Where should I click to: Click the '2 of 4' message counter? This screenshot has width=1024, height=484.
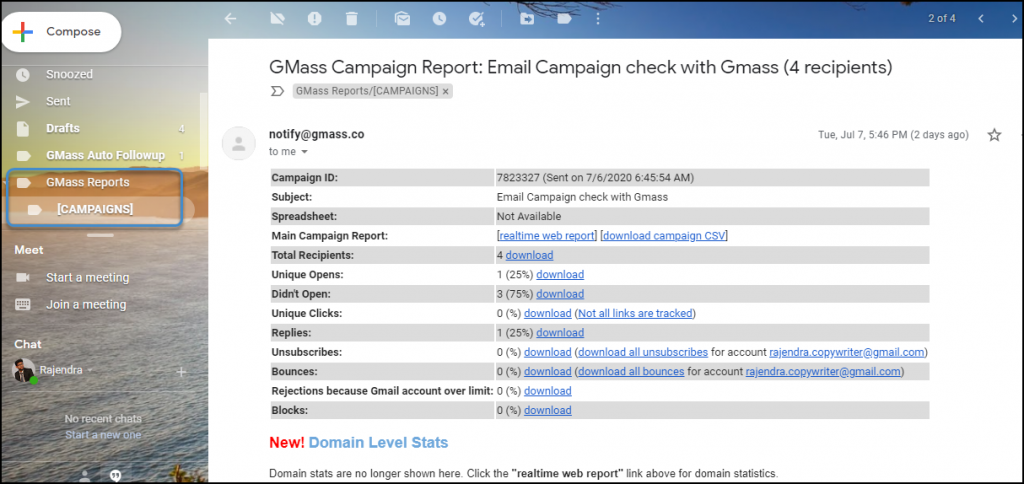click(942, 18)
